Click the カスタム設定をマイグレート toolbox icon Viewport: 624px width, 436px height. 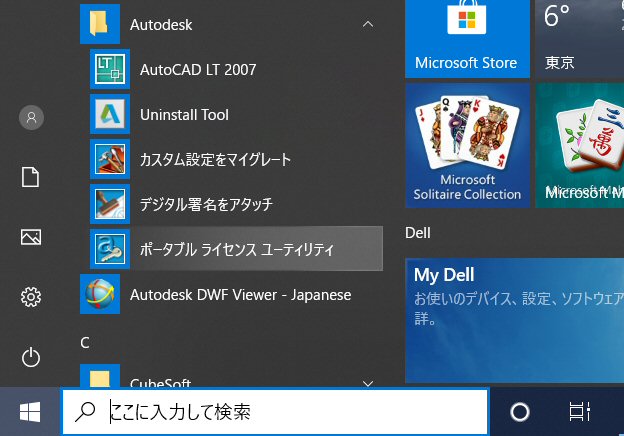coord(110,159)
